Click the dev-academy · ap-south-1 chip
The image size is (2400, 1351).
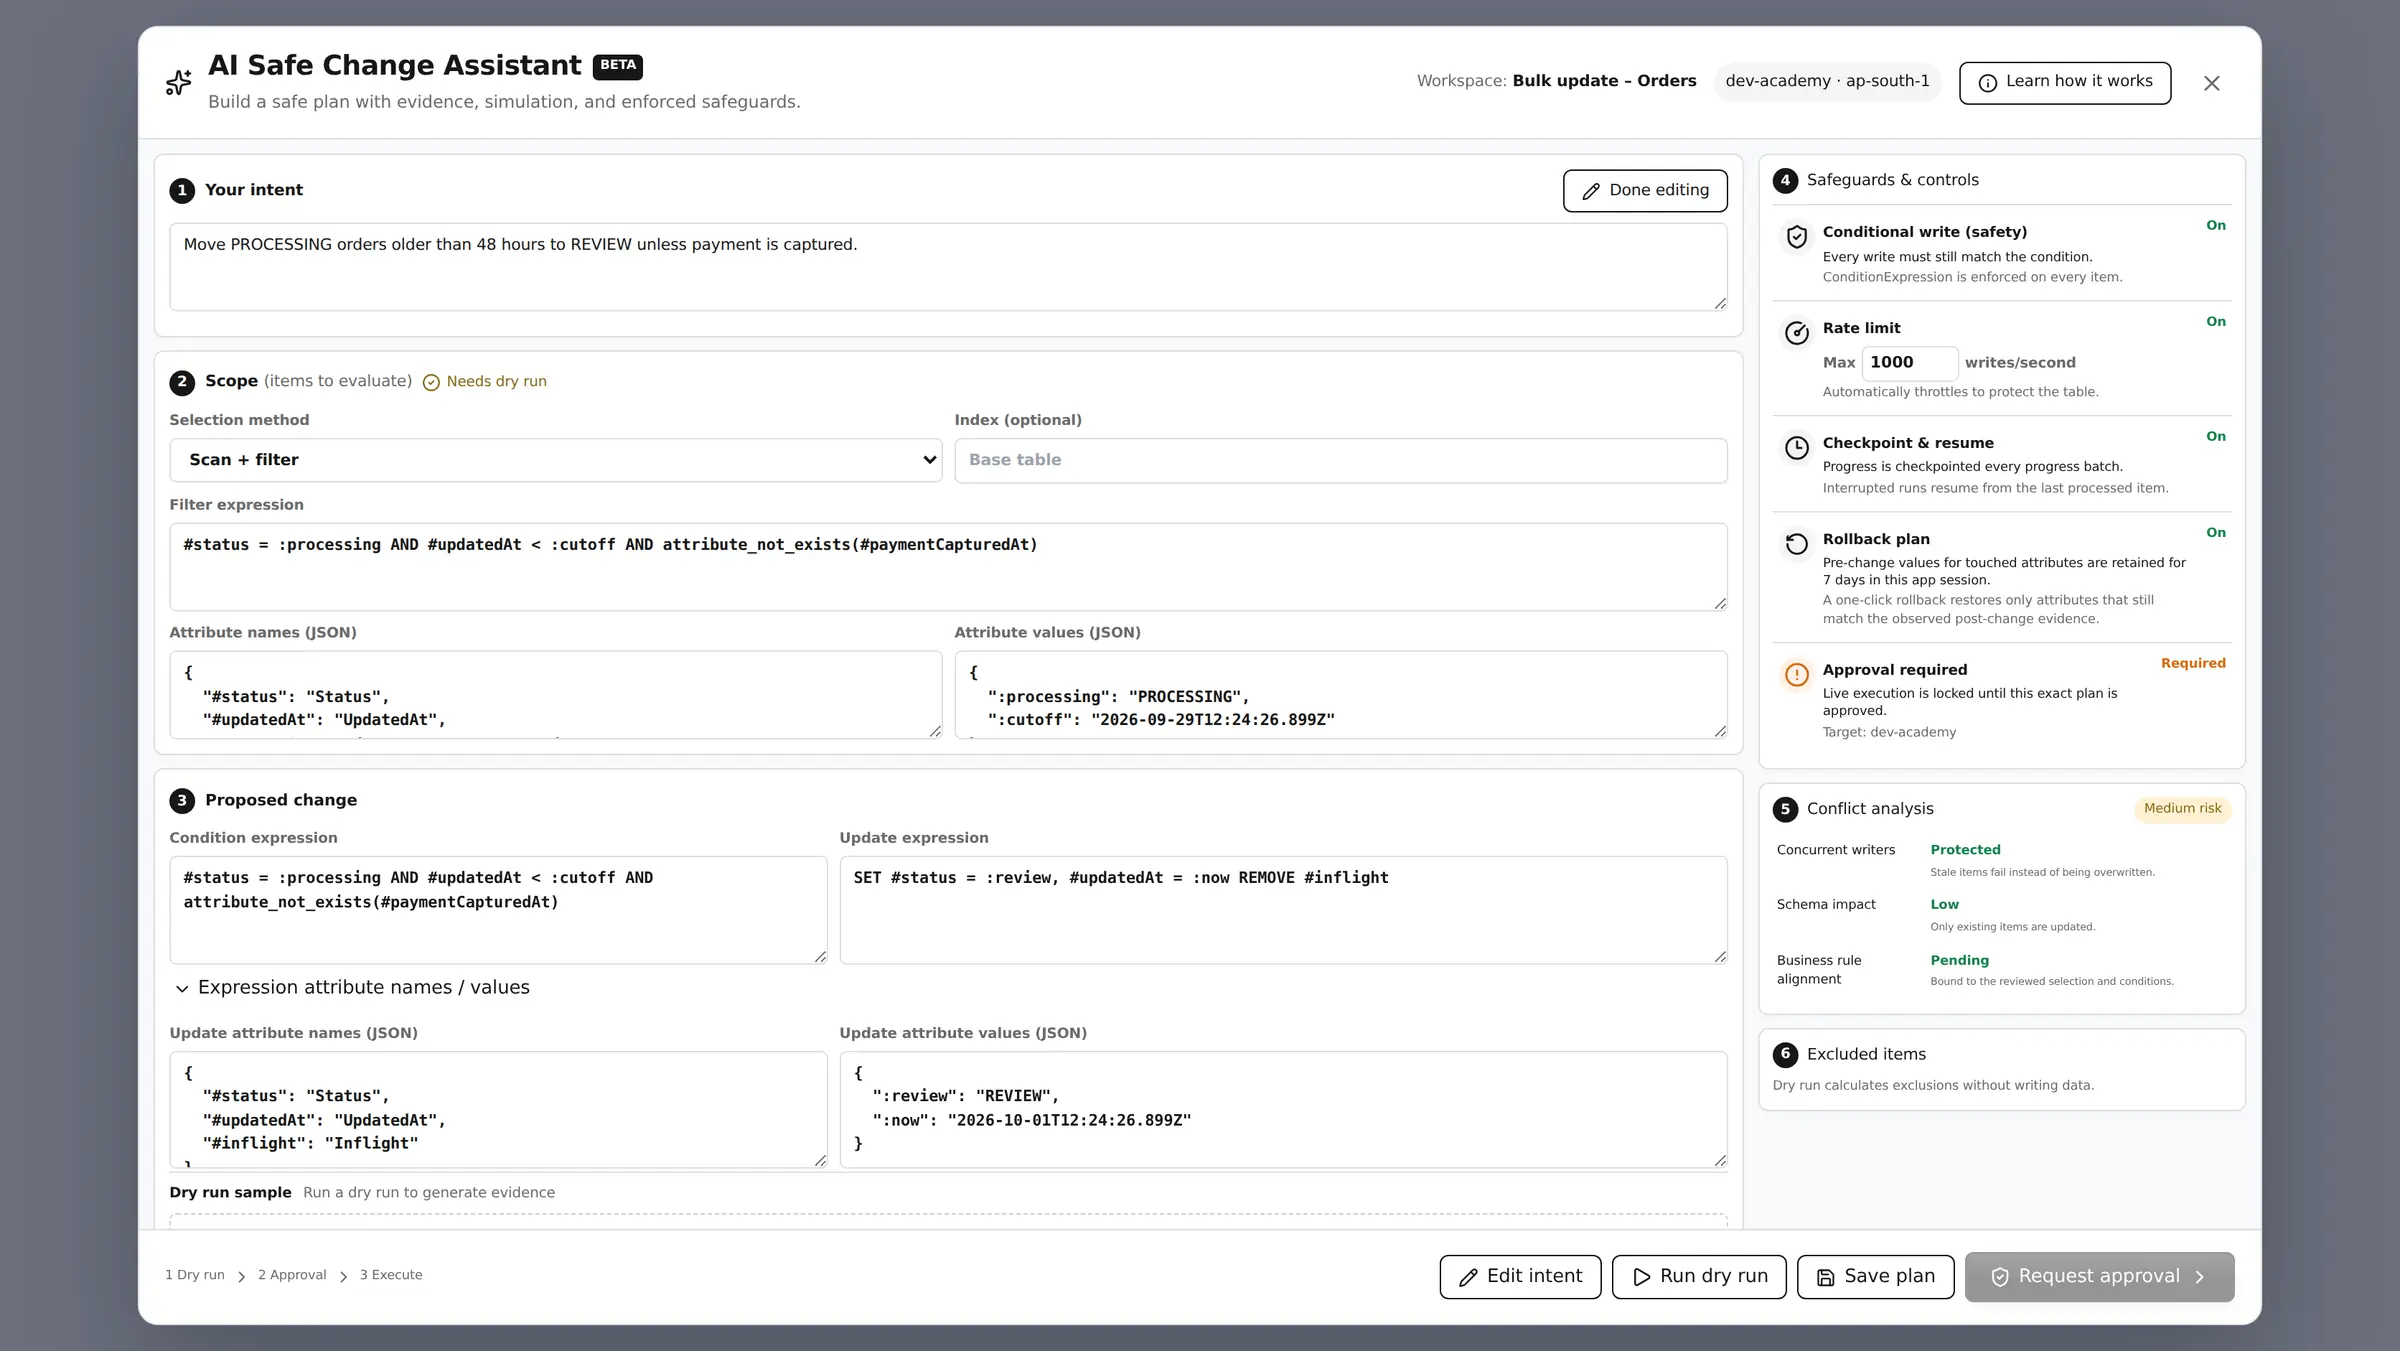coord(1827,81)
